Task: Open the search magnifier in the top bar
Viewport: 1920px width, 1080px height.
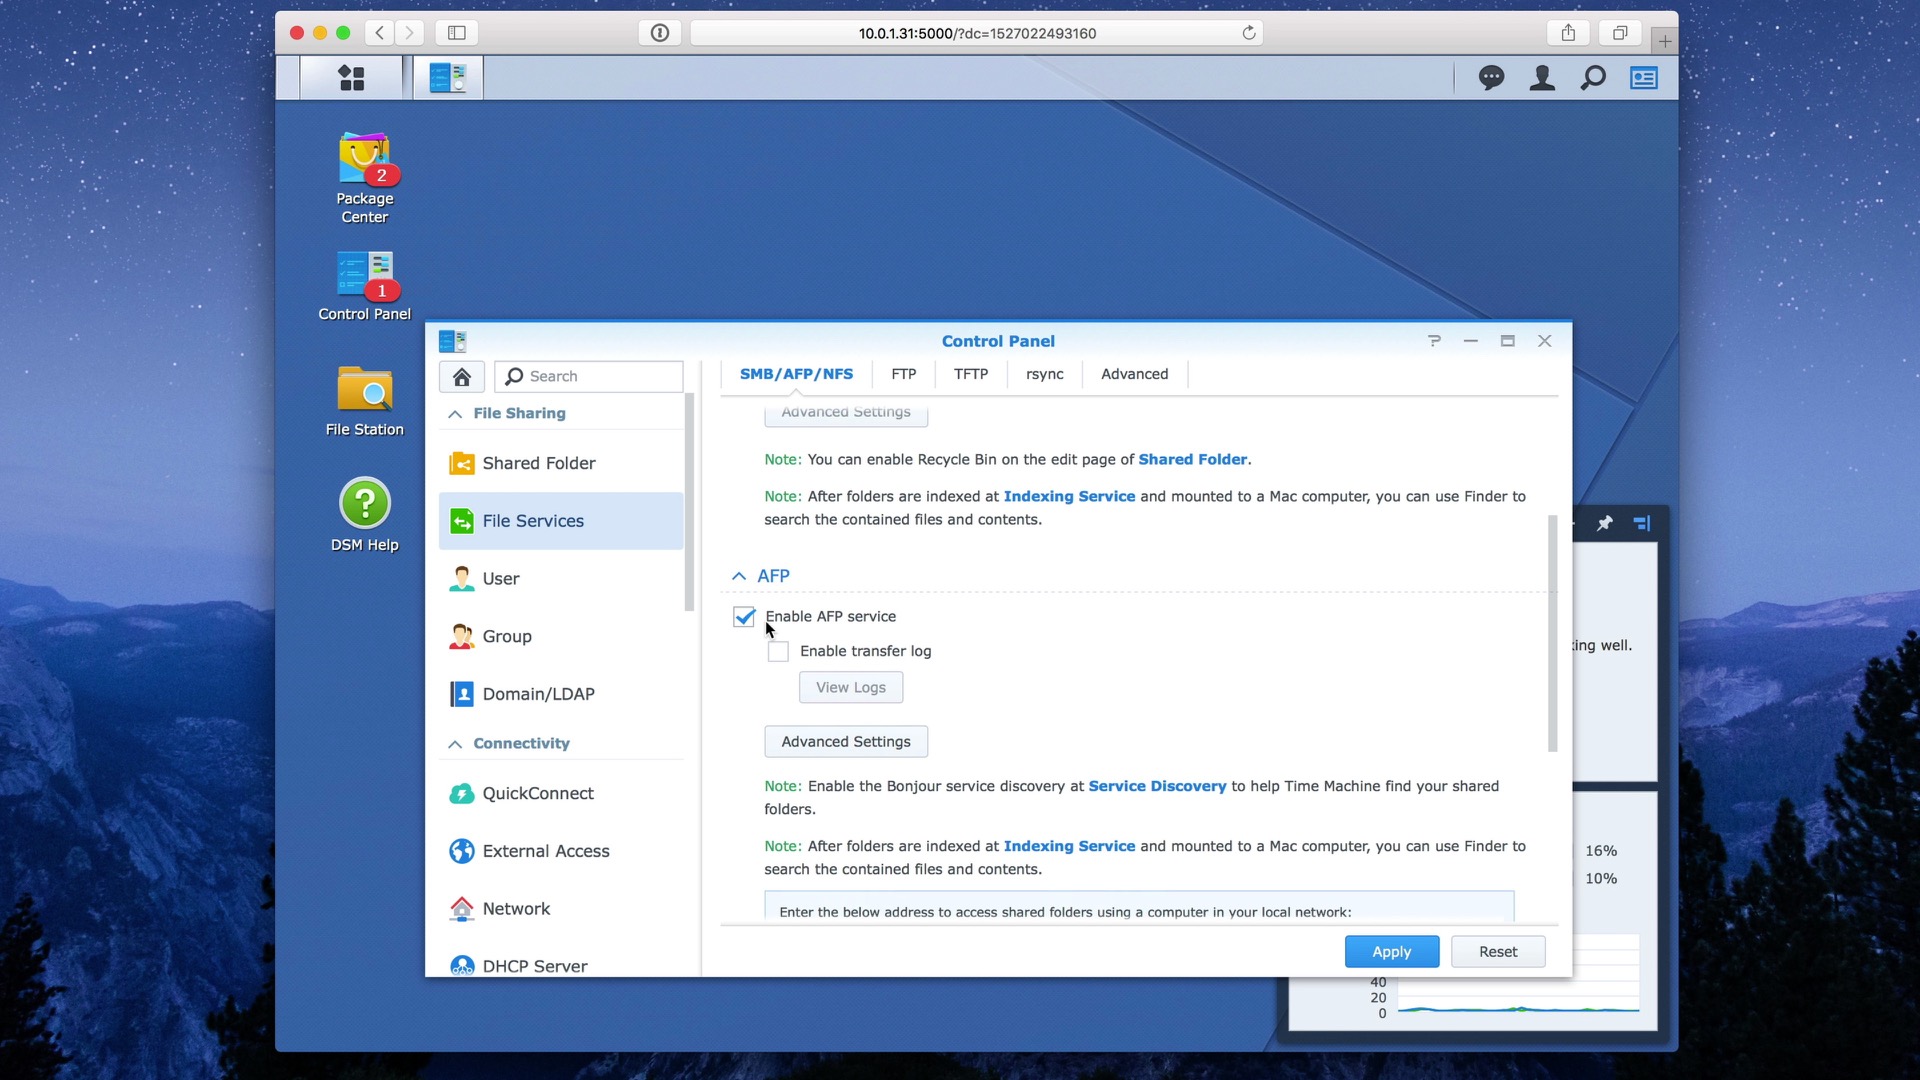Action: [x=1593, y=77]
